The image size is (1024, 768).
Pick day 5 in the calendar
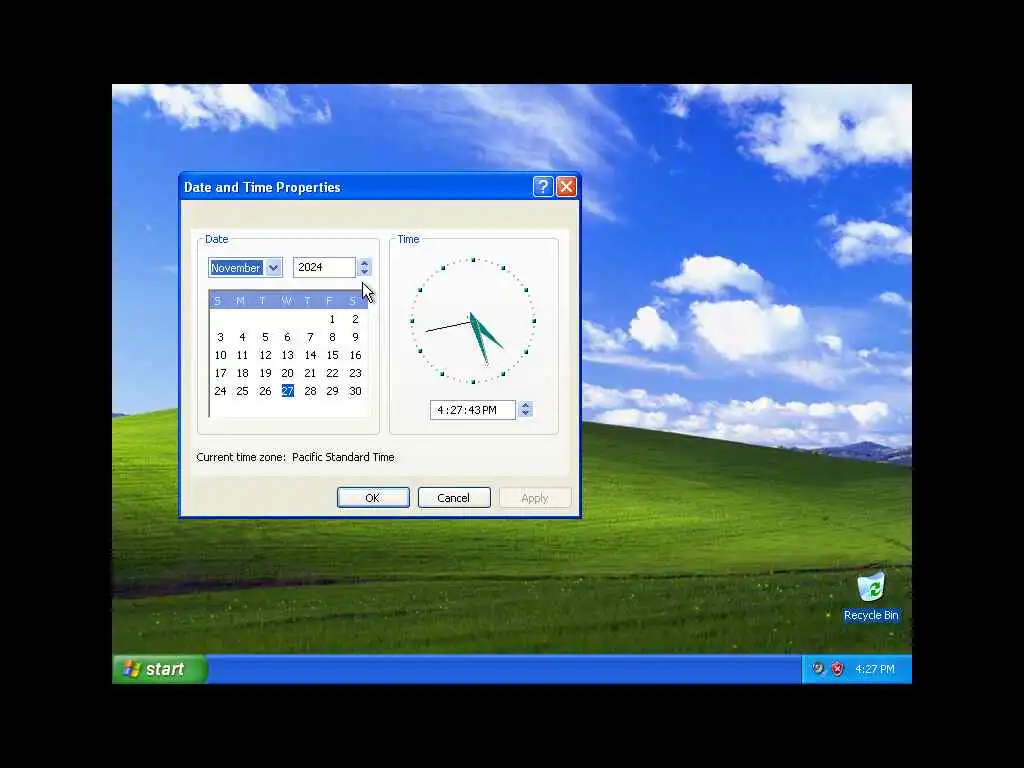[265, 337]
